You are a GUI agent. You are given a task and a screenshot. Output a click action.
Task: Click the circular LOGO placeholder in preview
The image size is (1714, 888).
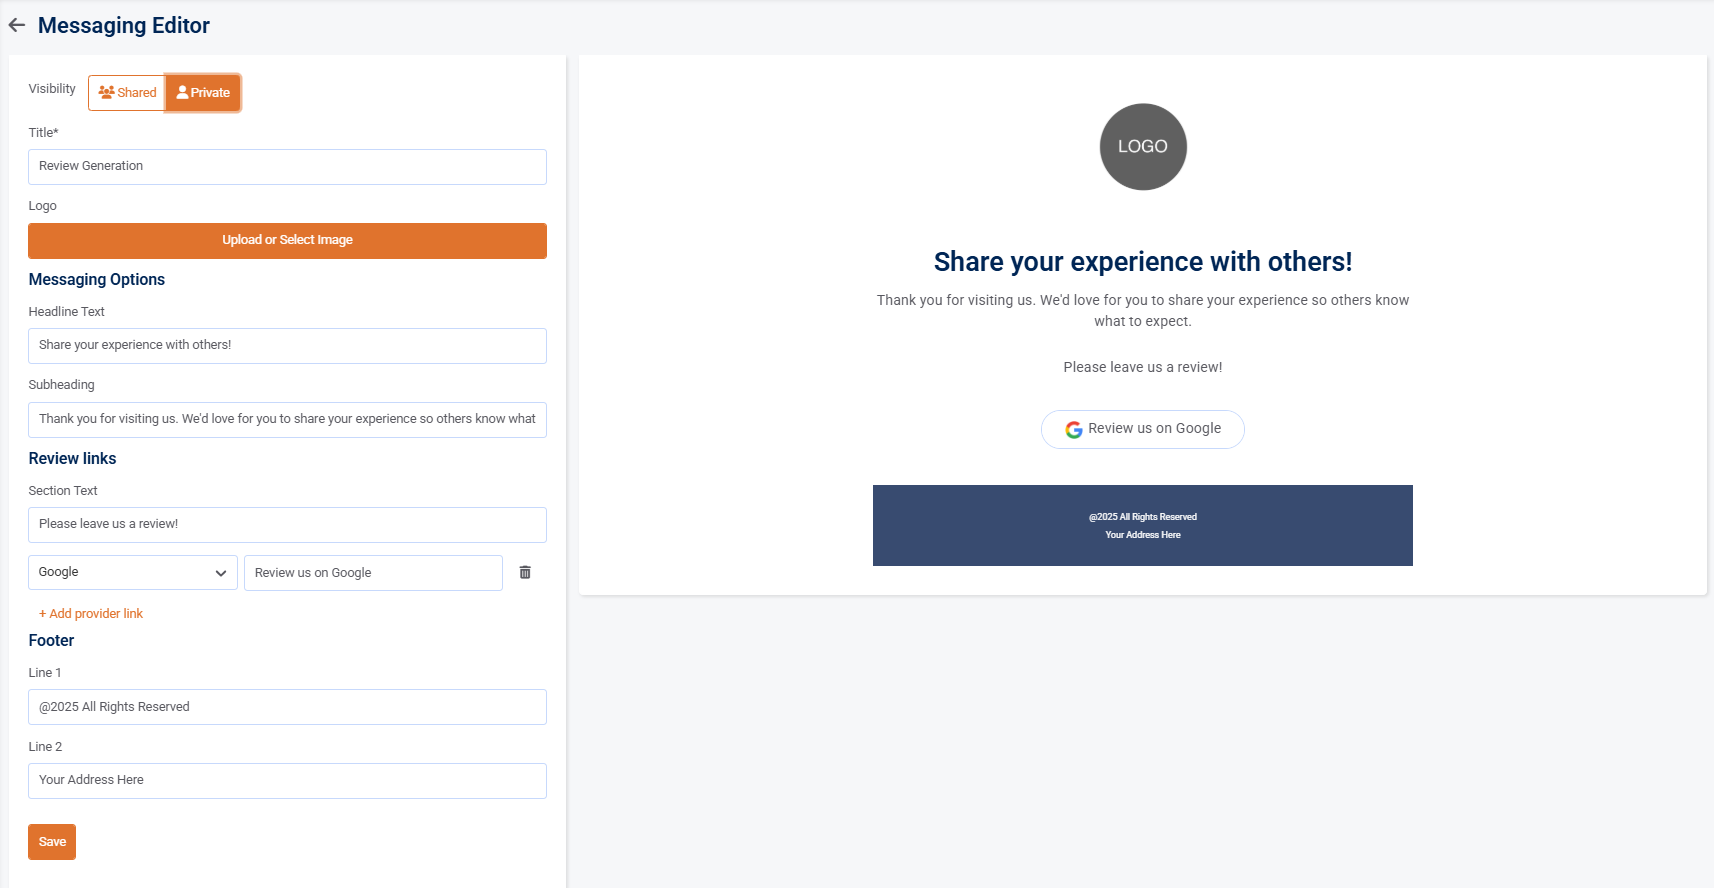pos(1142,147)
